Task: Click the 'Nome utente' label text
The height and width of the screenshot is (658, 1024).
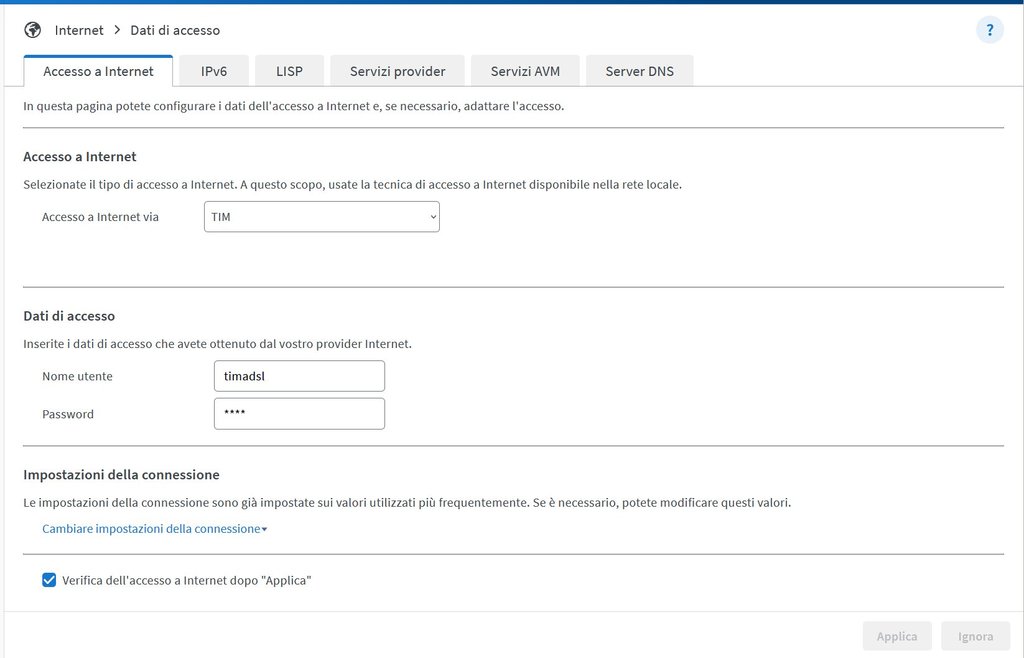Action: pos(77,376)
